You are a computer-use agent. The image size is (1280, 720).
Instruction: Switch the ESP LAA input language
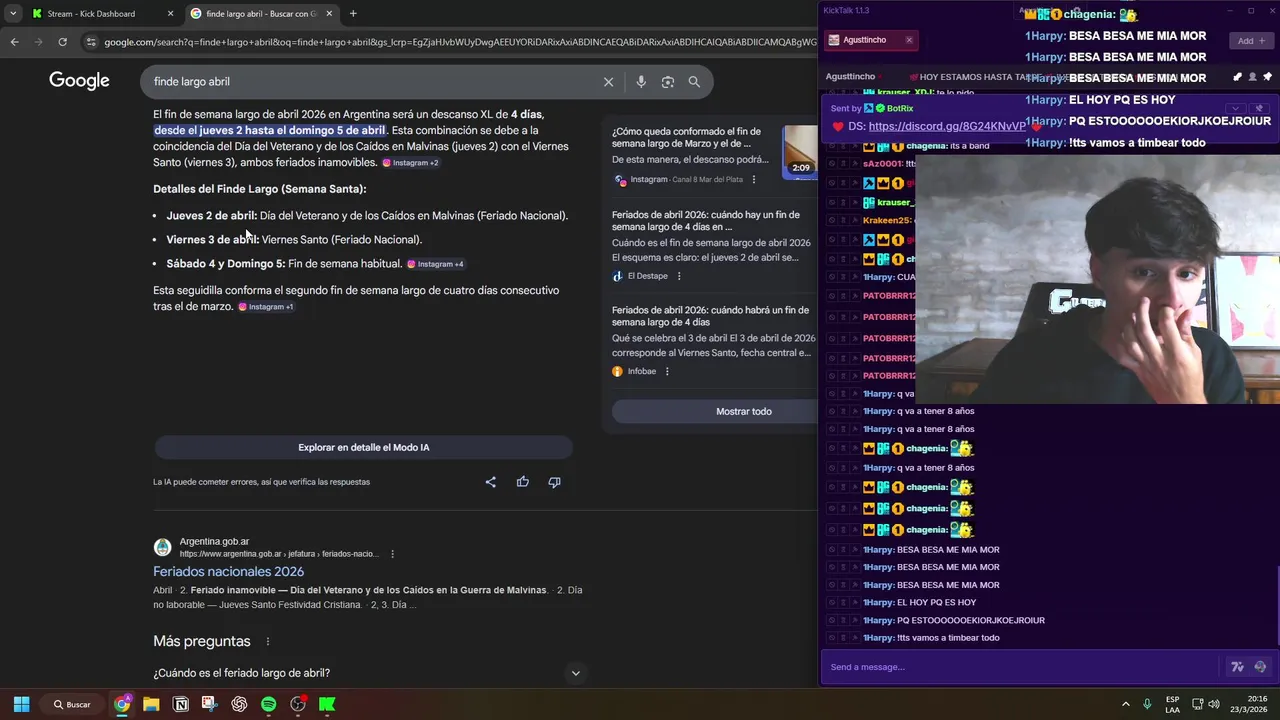tap(1172, 704)
